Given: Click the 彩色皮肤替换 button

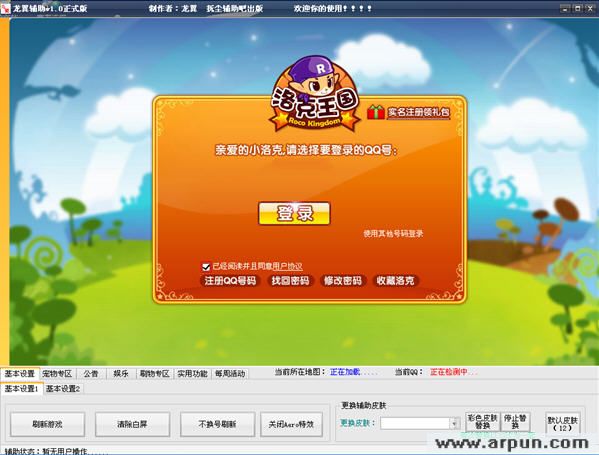Looking at the screenshot, I should 483,422.
